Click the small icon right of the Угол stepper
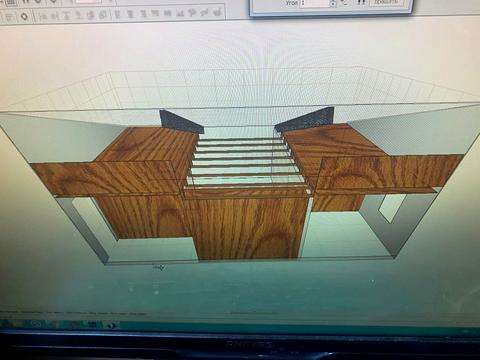Viewport: 480px width, 360px height. pos(345,3)
